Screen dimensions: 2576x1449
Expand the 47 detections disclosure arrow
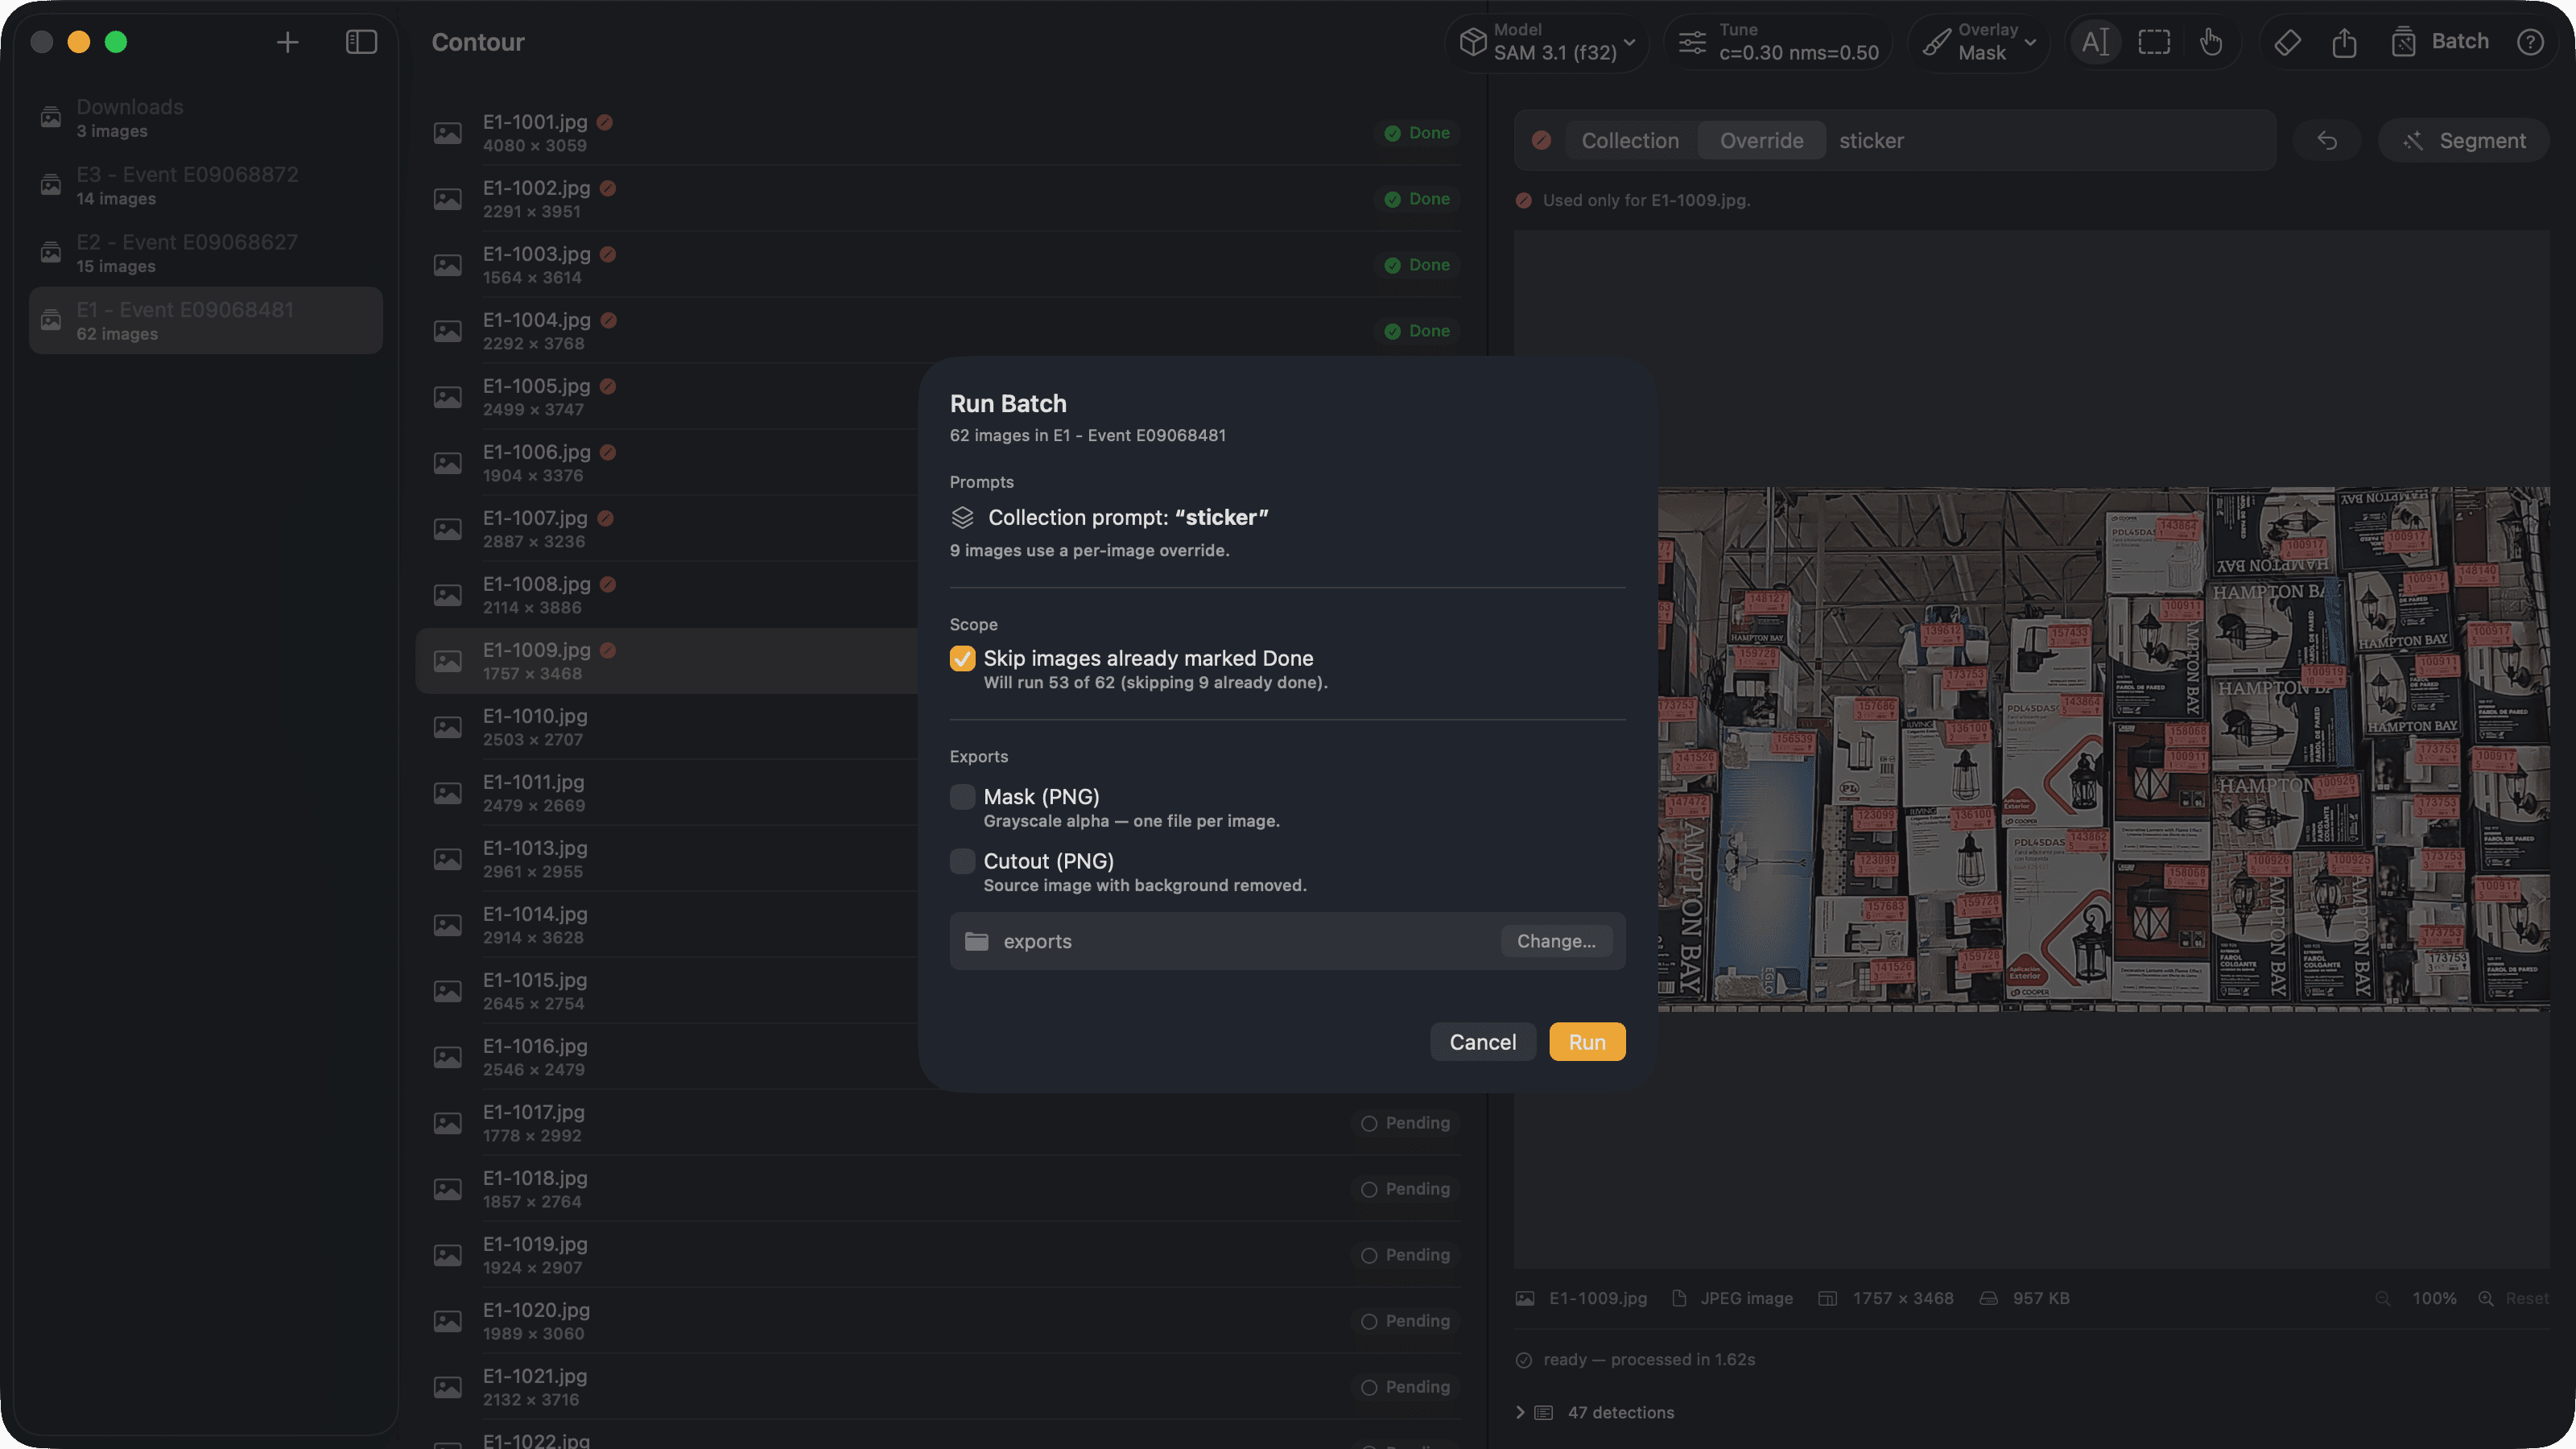click(x=1520, y=1412)
